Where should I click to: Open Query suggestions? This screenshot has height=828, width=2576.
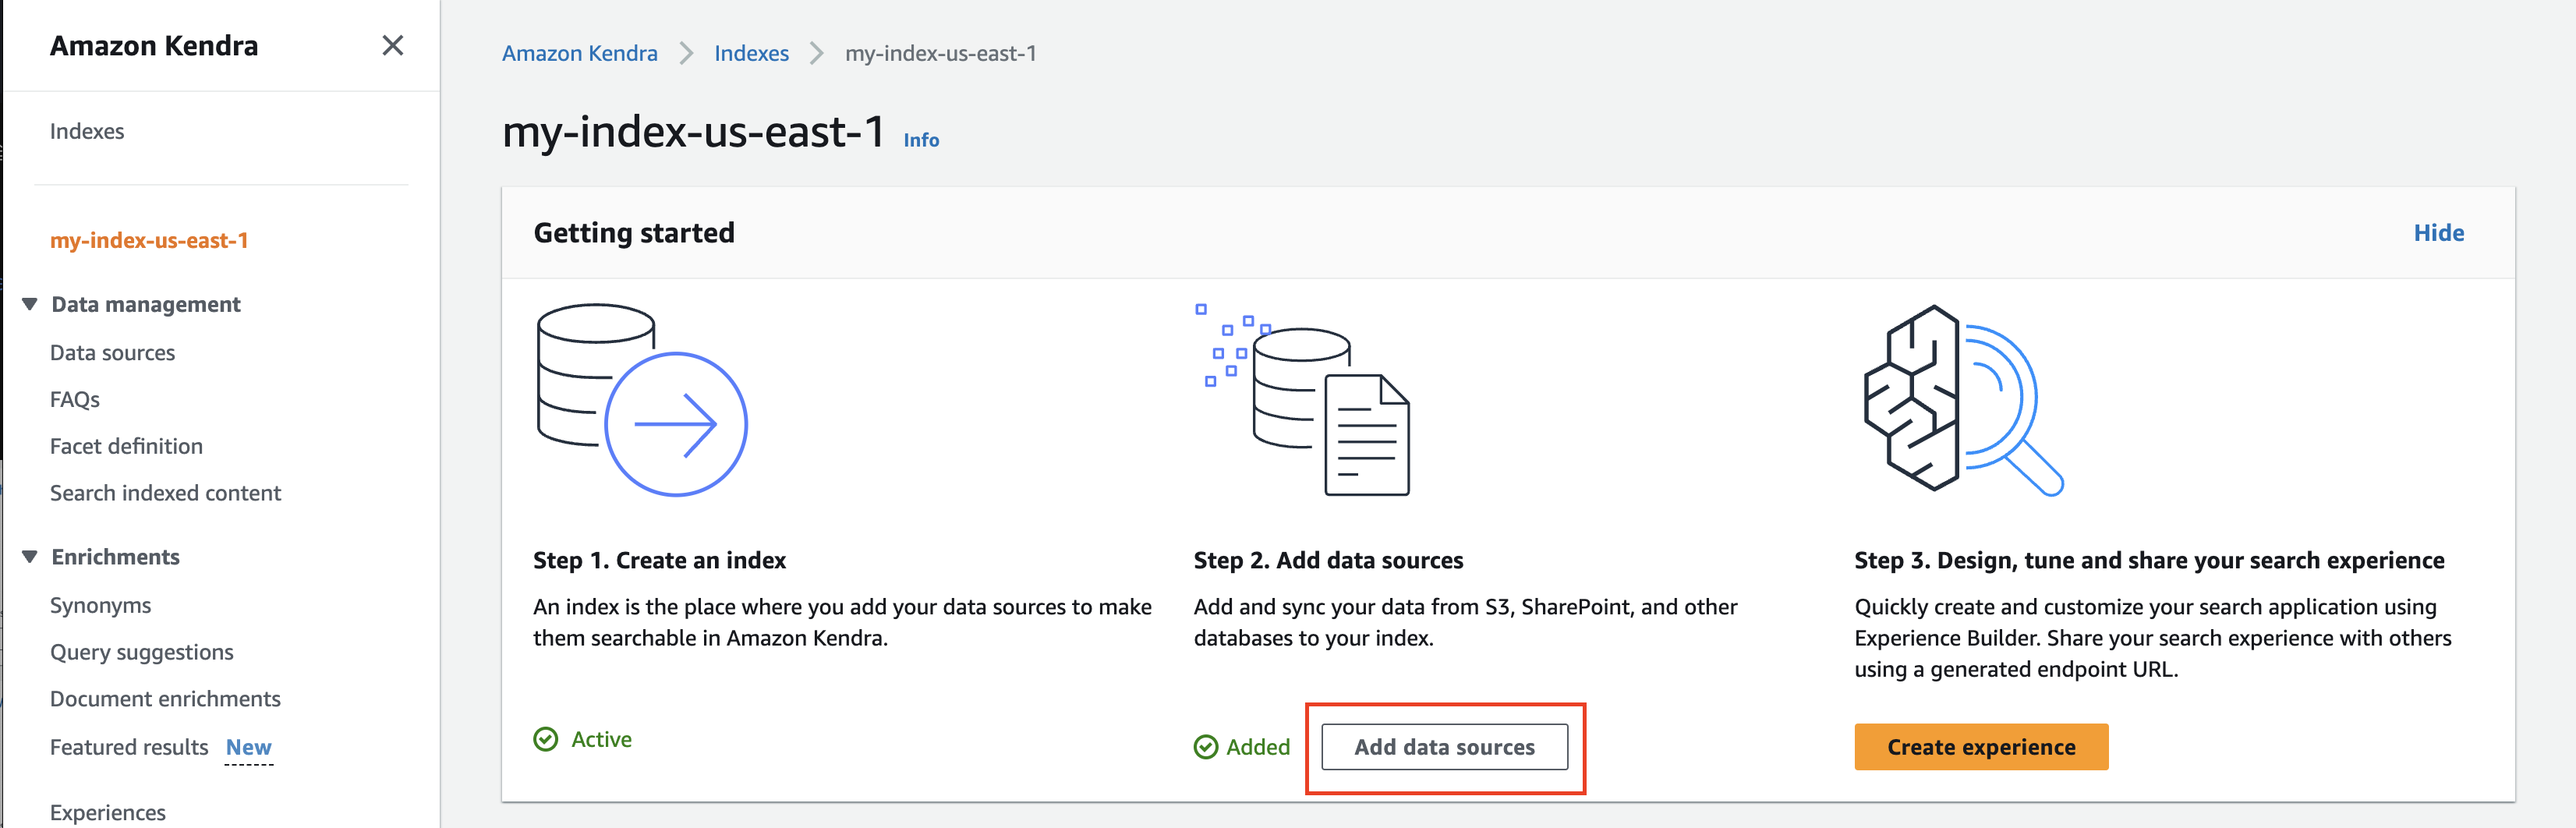click(x=141, y=652)
